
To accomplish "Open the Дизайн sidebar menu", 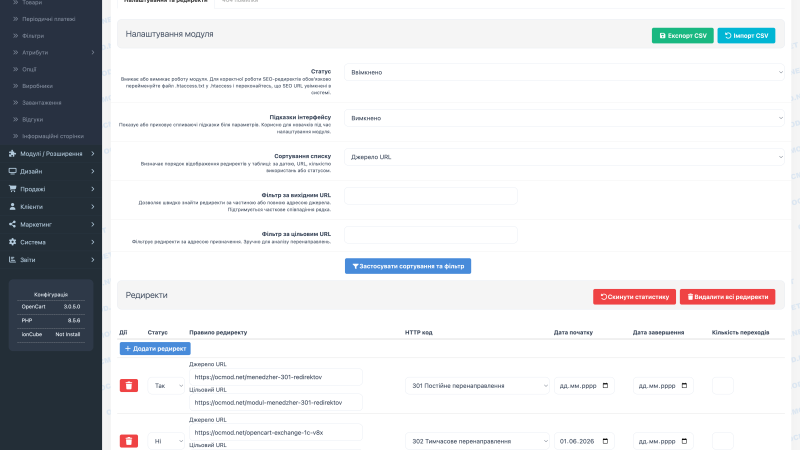I will 51,171.
